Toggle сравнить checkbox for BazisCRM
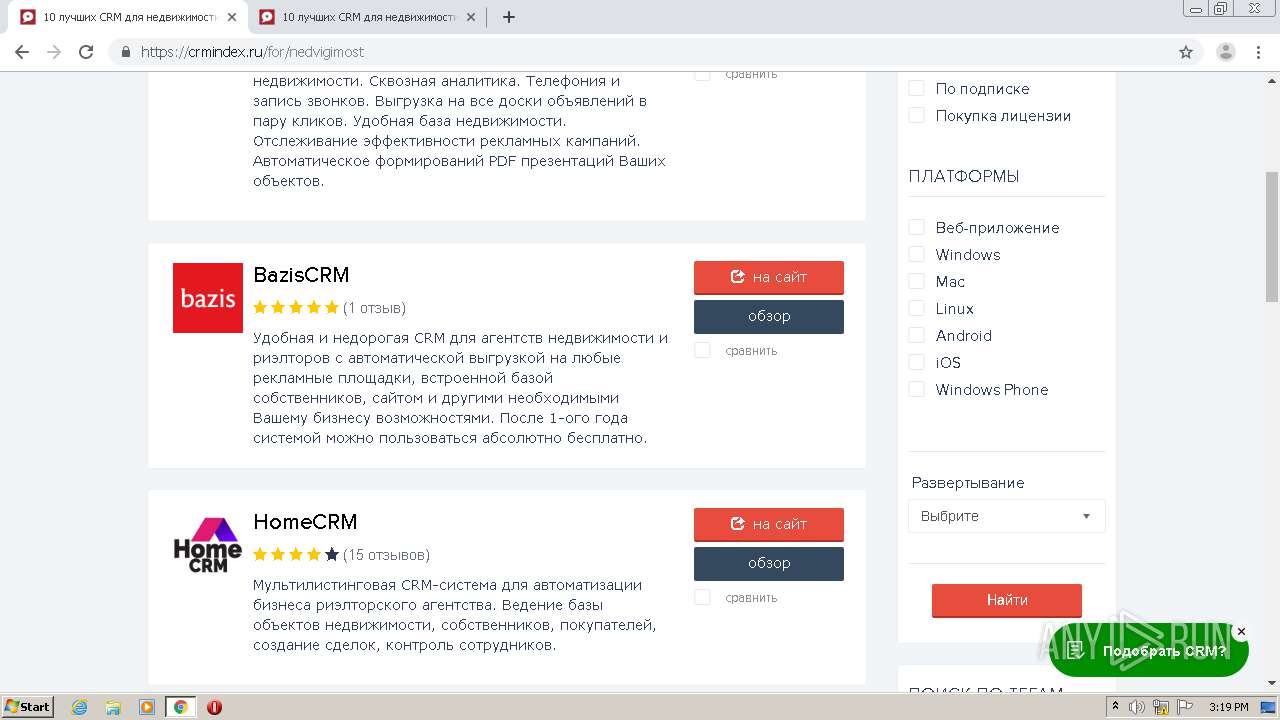The height and width of the screenshot is (720, 1280). pos(702,350)
